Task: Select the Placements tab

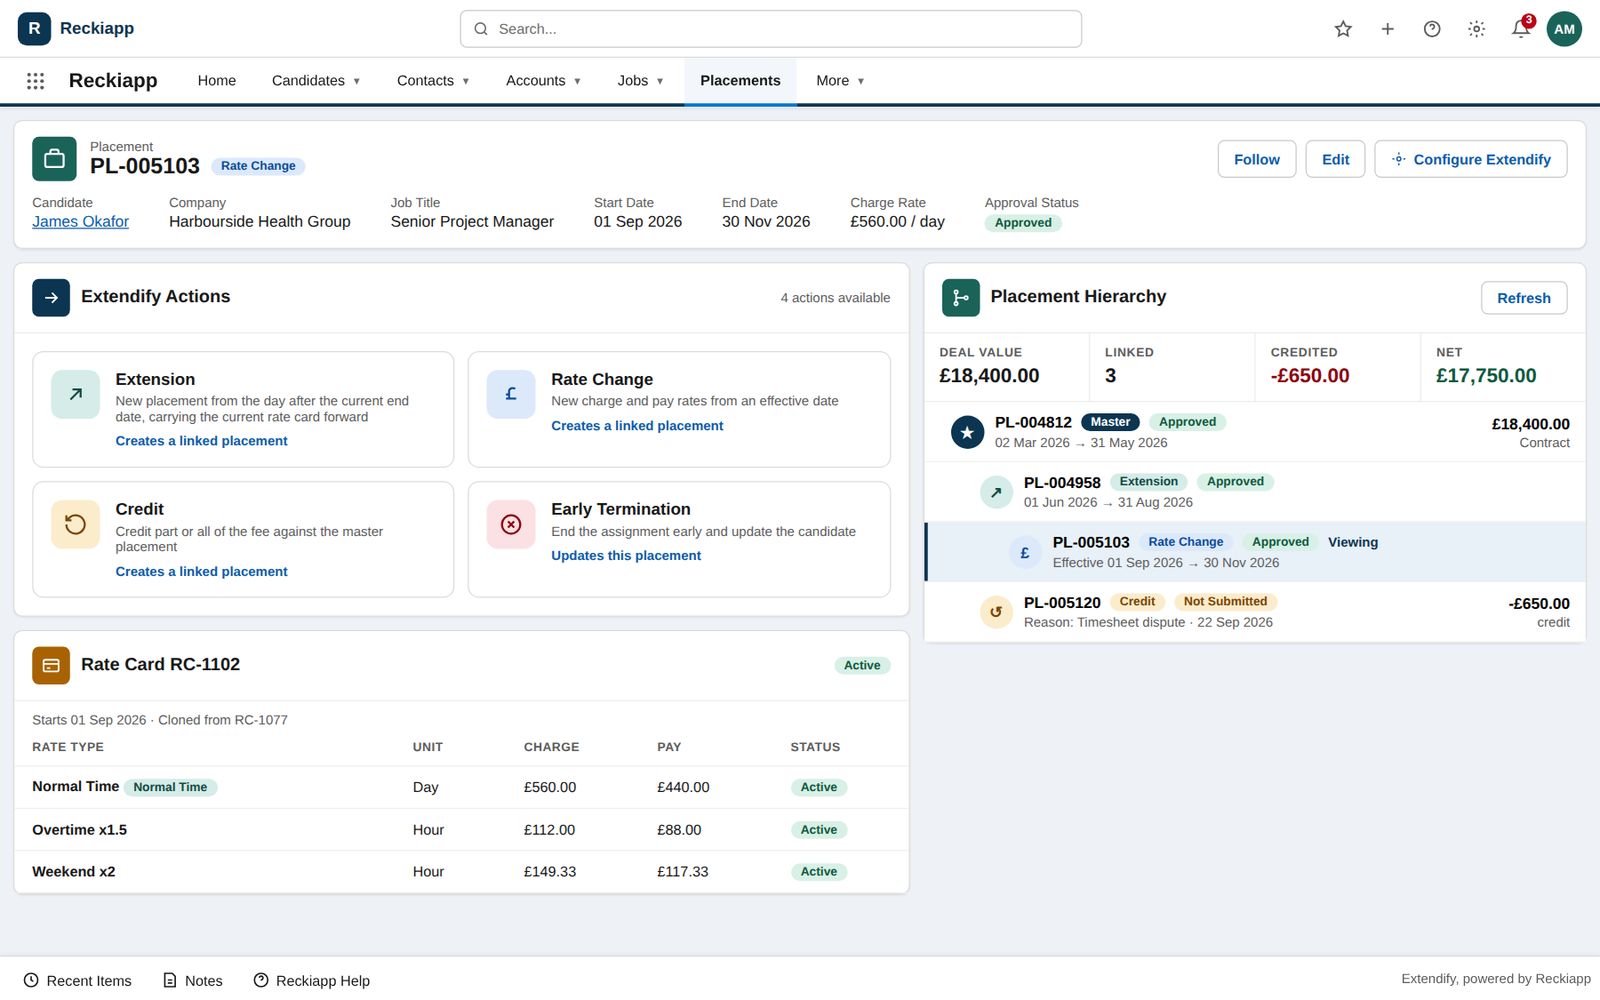Action: tap(740, 81)
